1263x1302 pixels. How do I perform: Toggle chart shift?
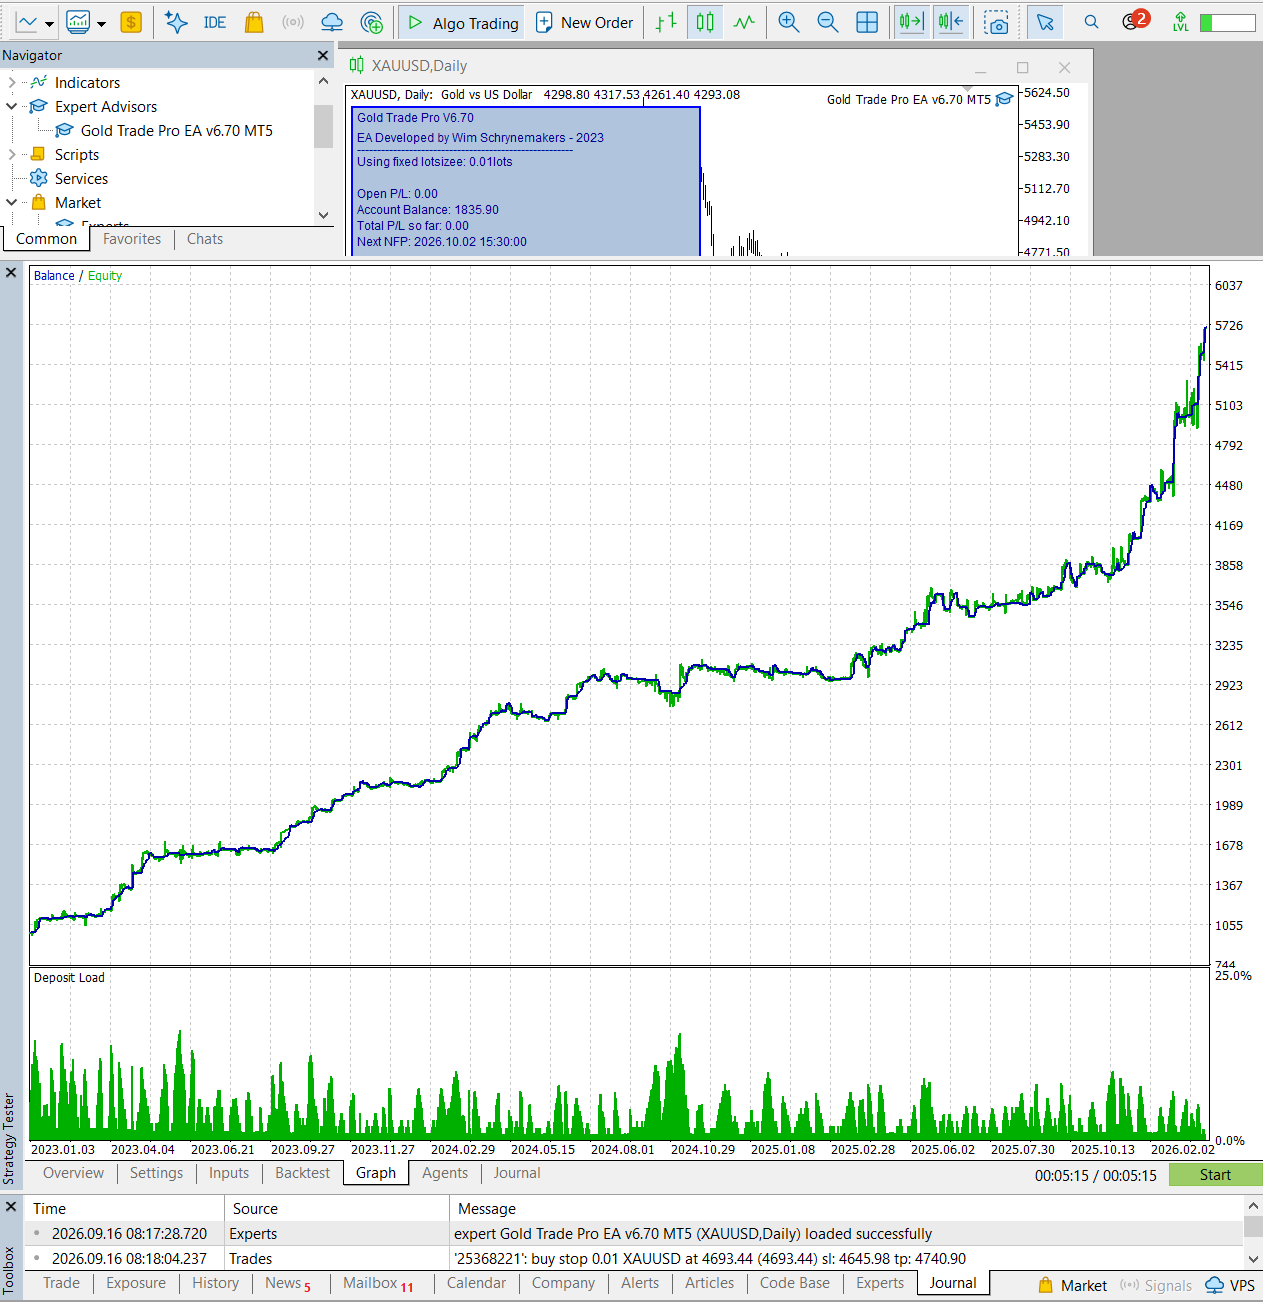point(951,22)
